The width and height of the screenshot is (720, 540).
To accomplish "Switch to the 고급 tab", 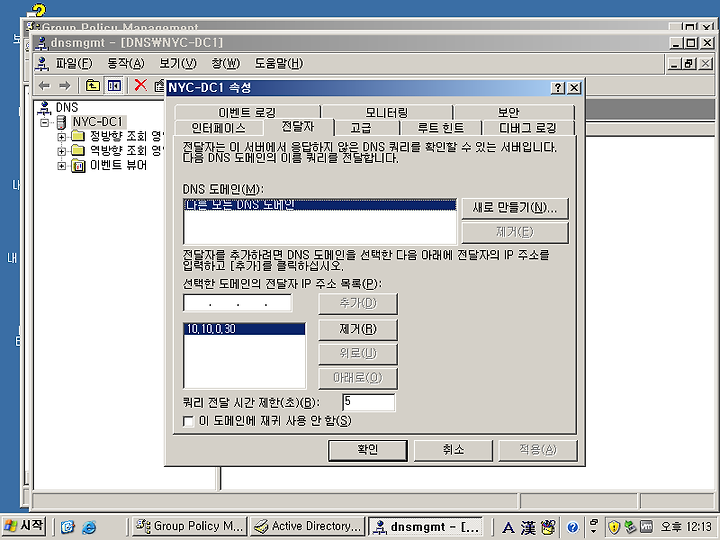I will click(x=366, y=128).
